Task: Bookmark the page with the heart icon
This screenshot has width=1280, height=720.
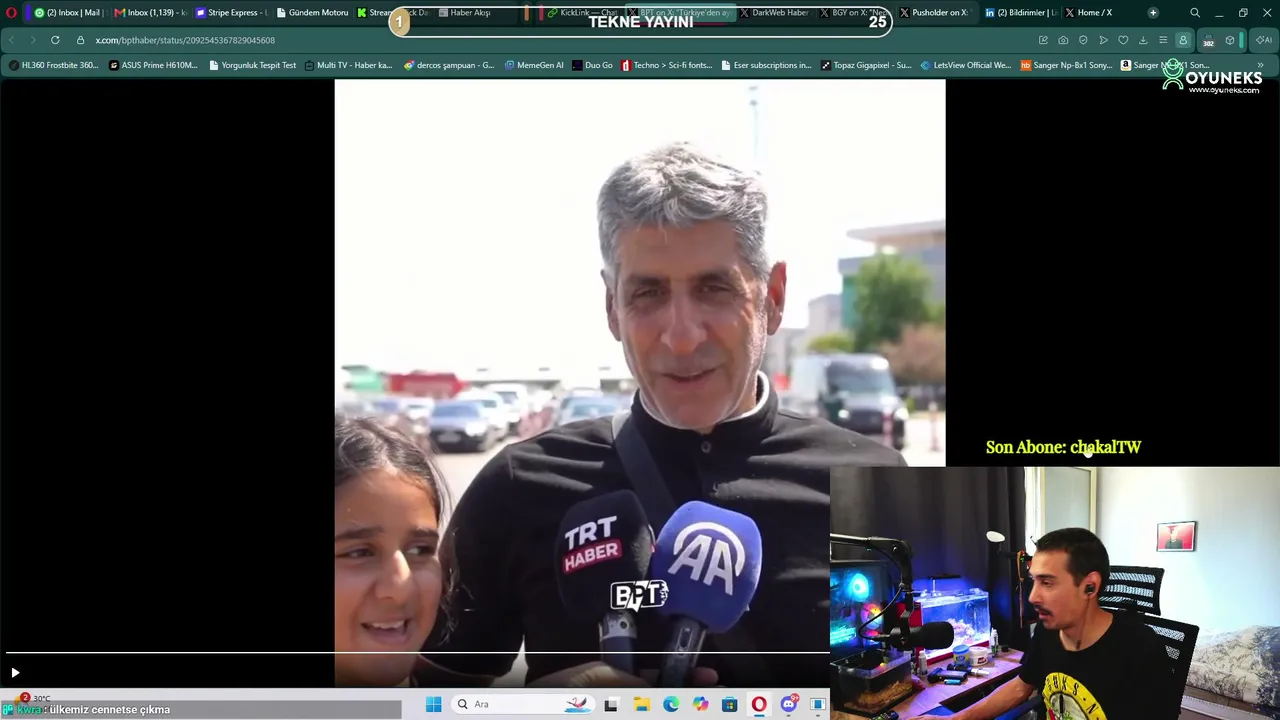Action: (1123, 40)
